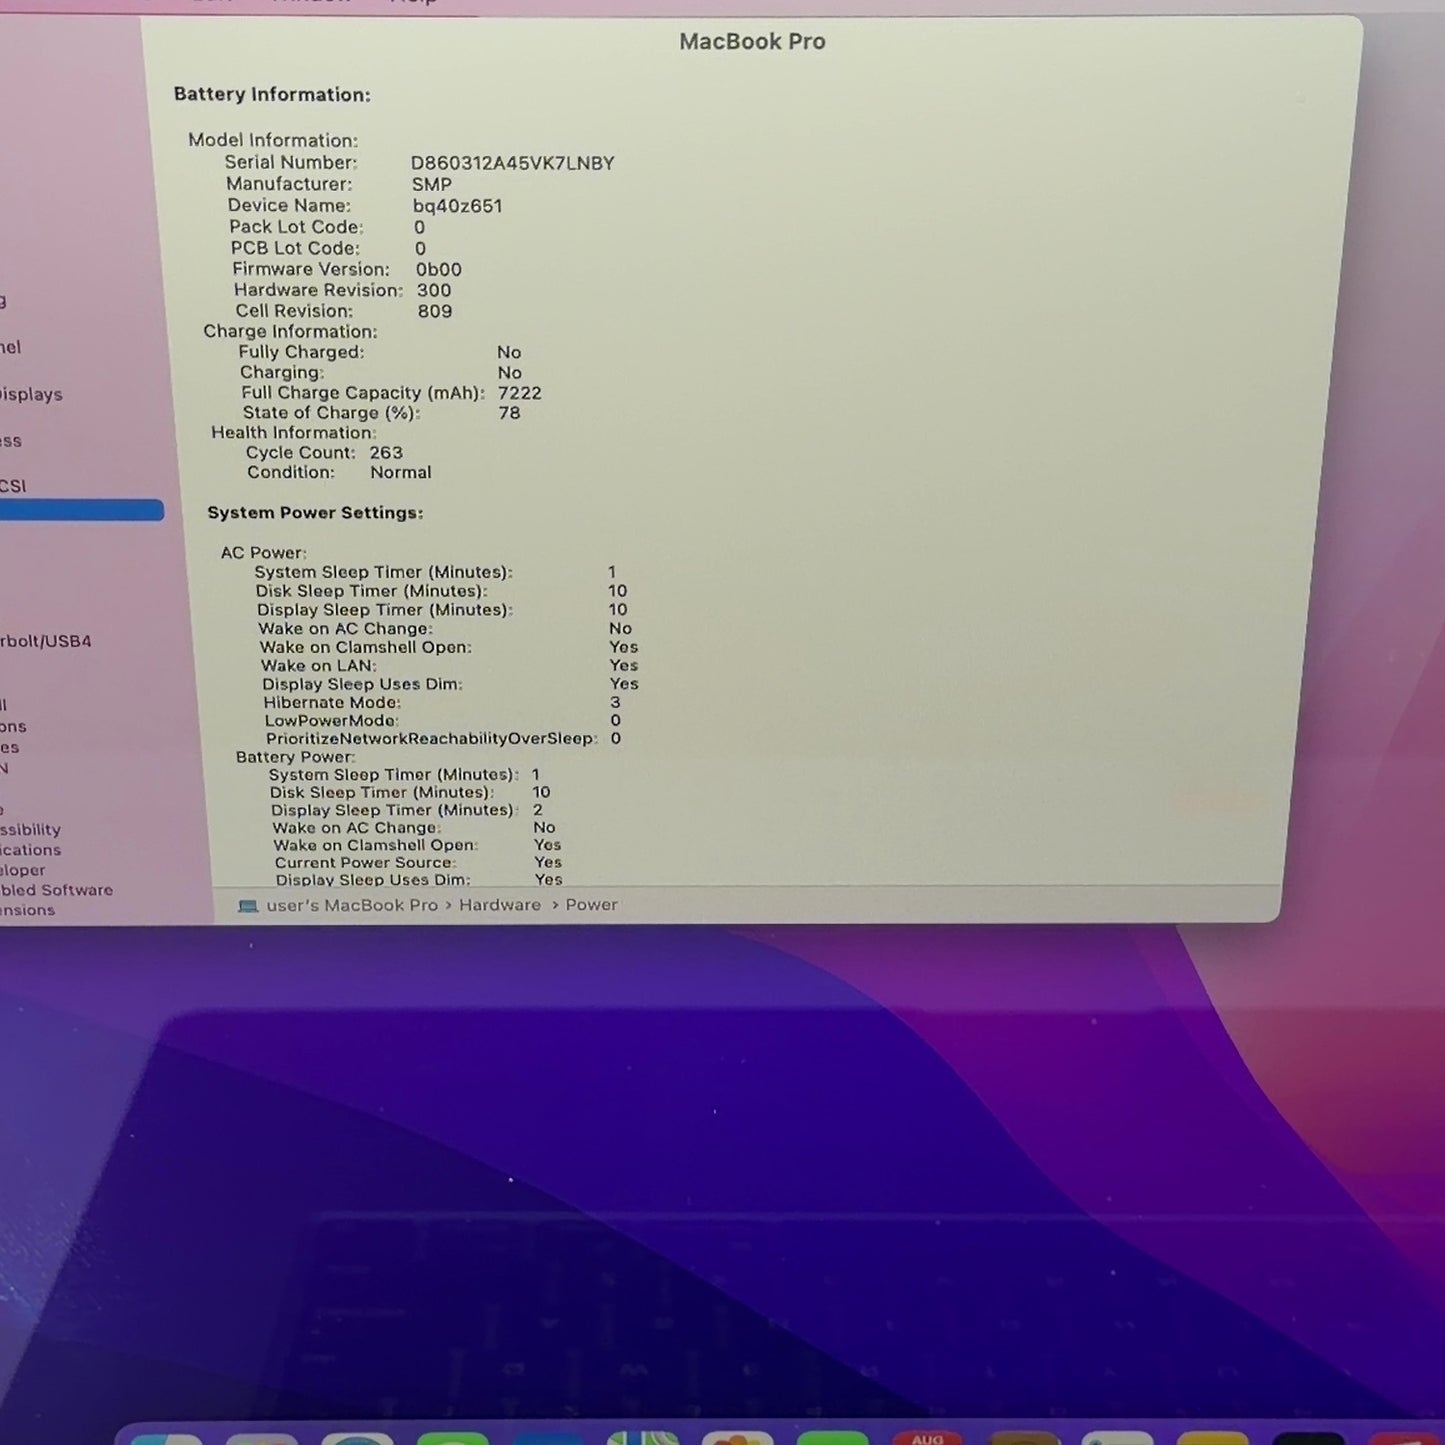This screenshot has height=1445, width=1445.
Task: Select the Developer sidebar entry
Action: [22, 870]
